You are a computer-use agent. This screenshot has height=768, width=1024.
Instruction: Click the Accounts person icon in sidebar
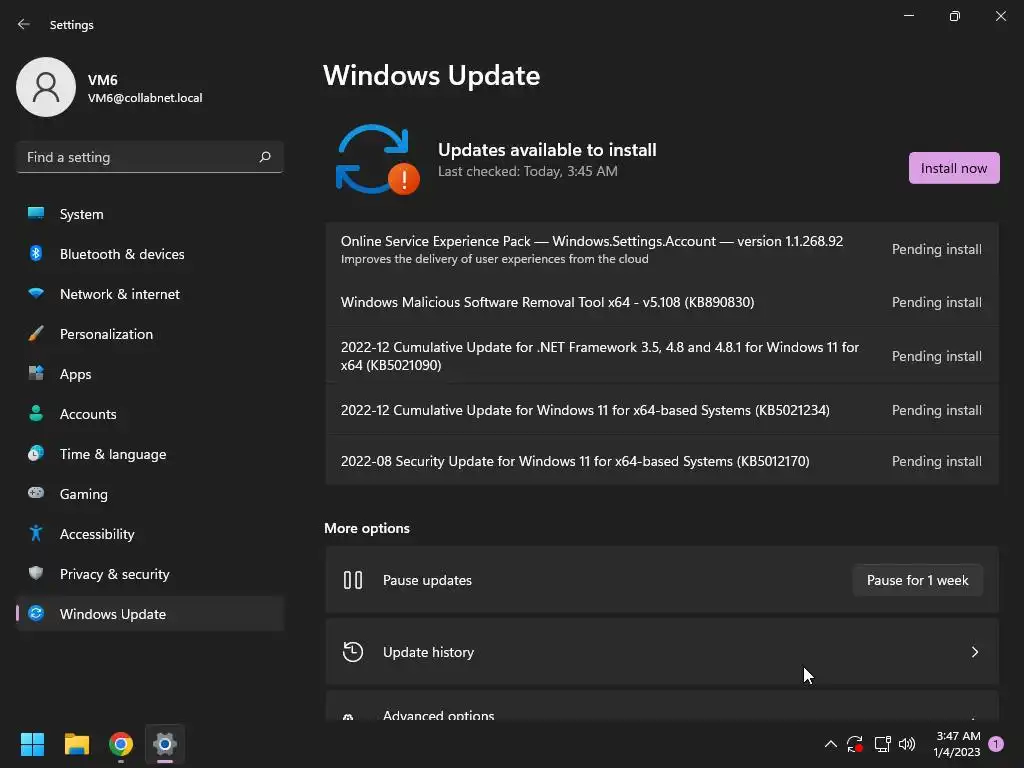click(36, 413)
